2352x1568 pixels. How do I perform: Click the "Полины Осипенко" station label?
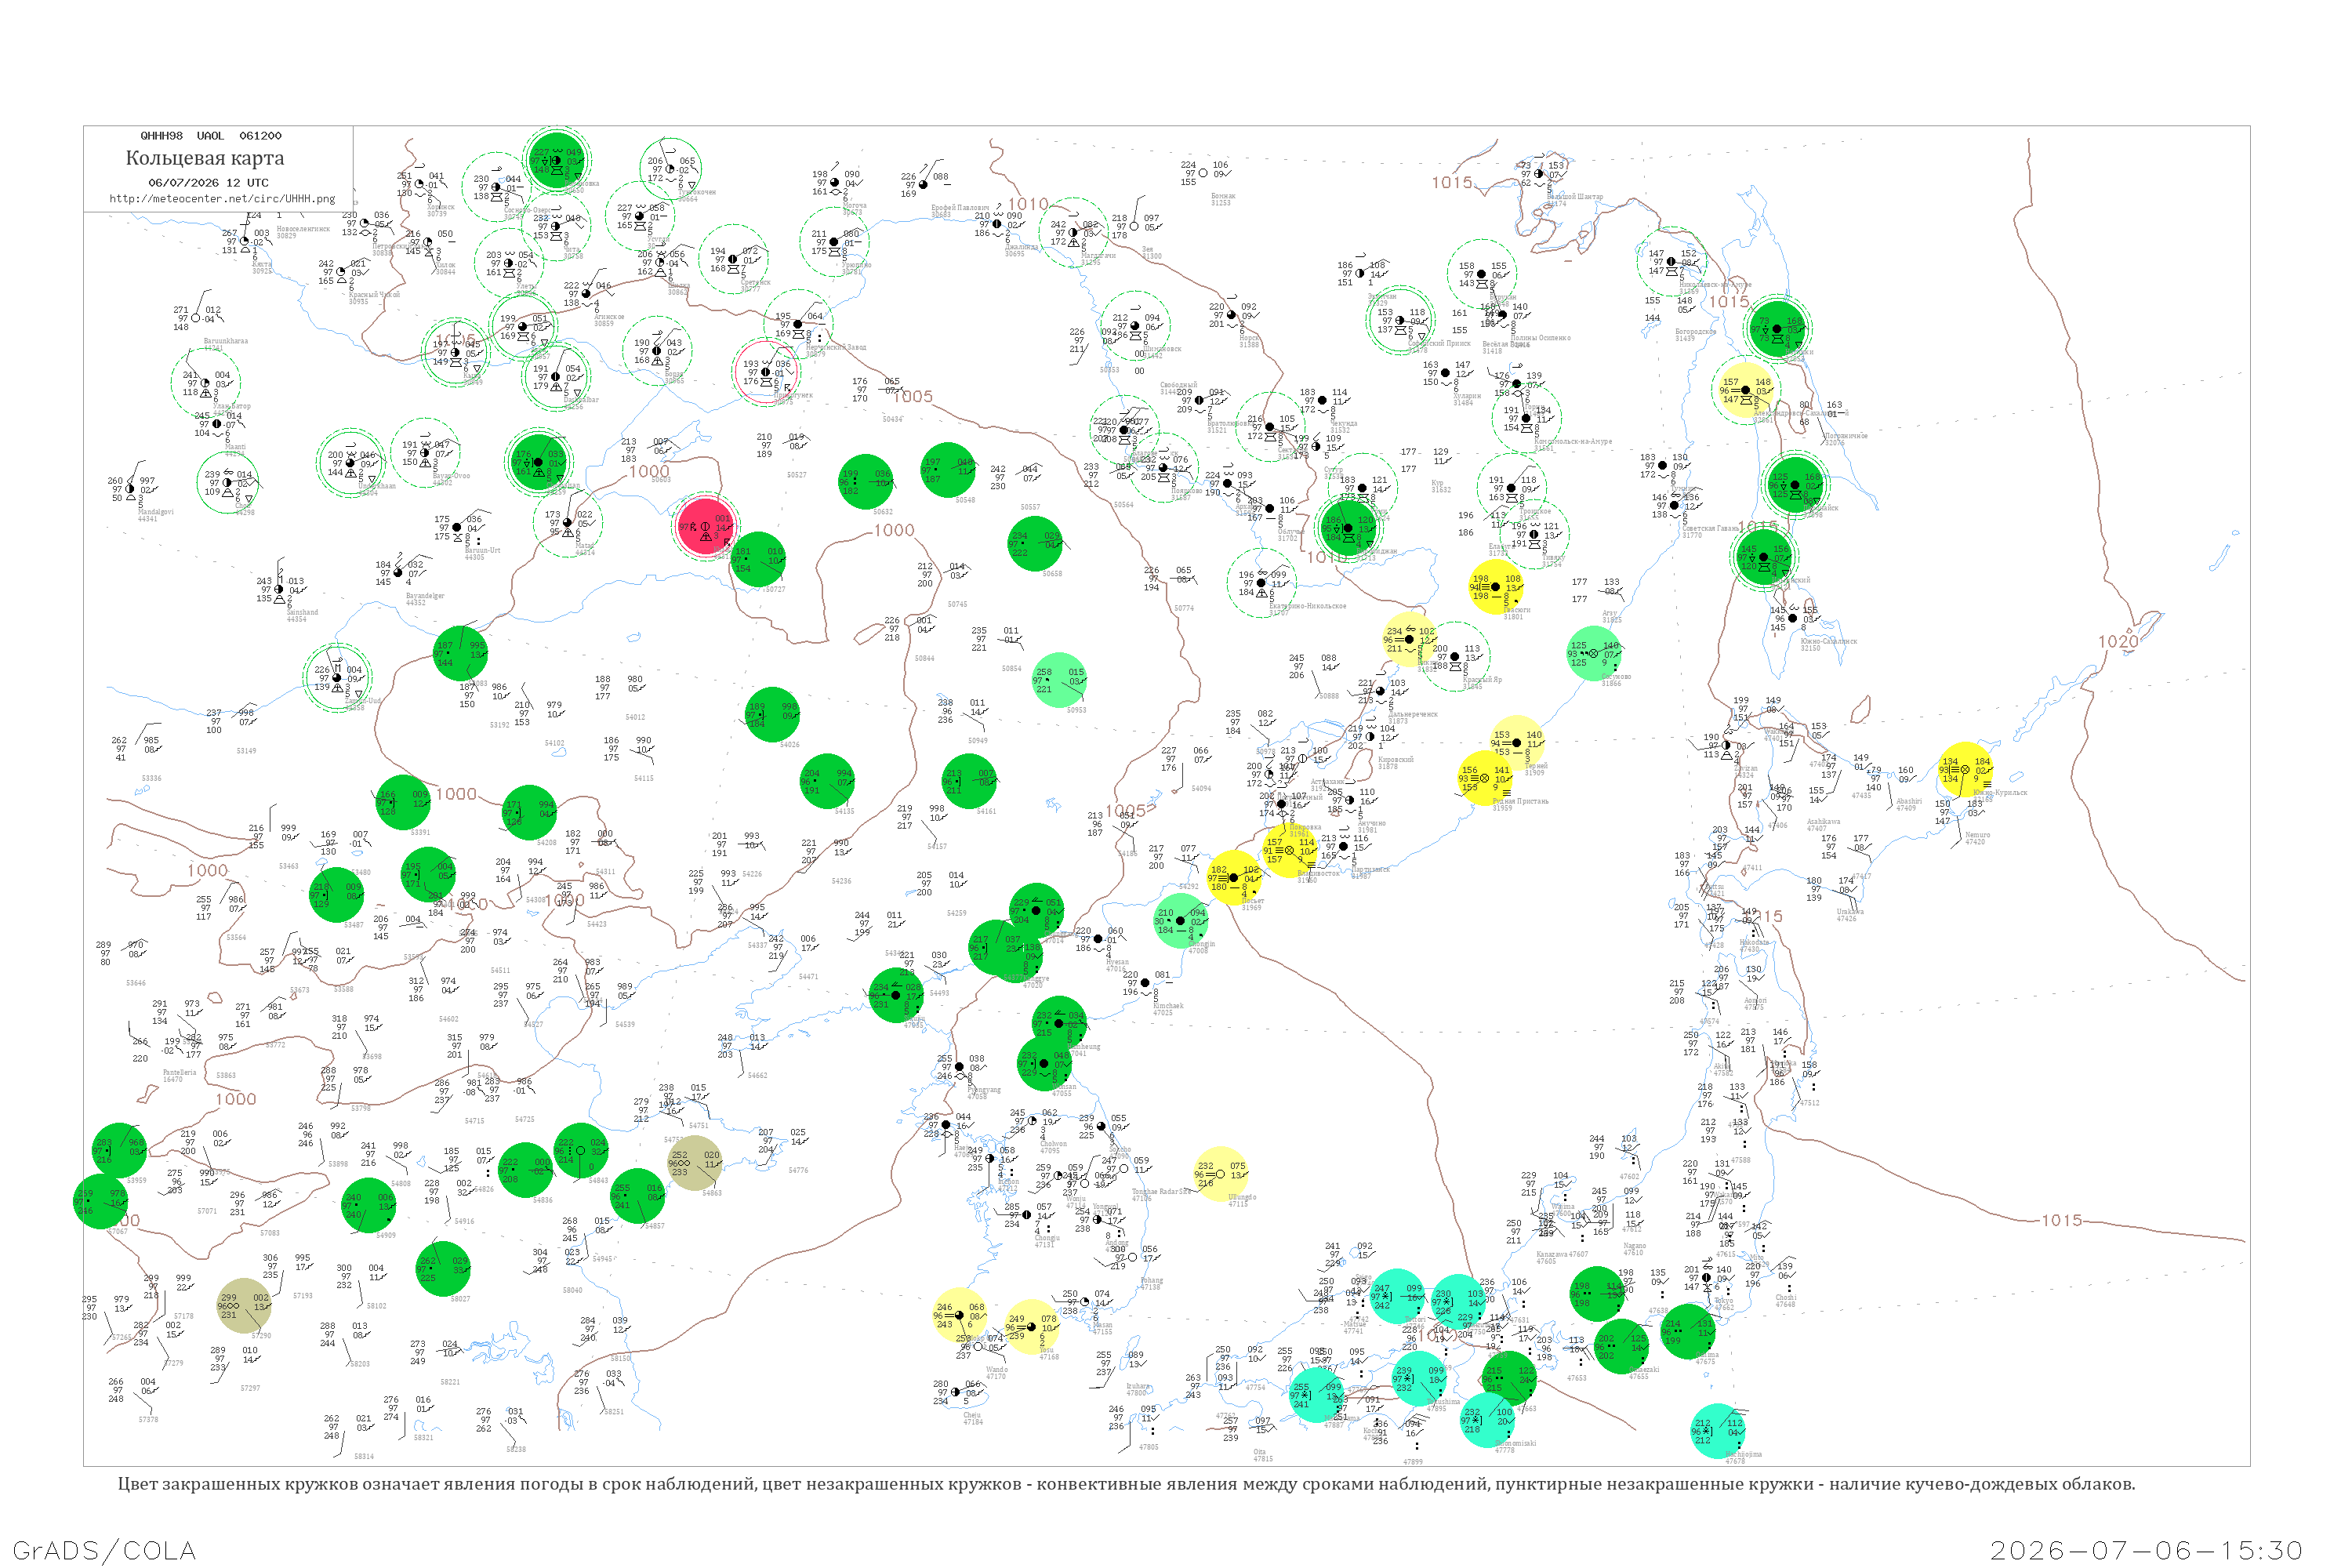coord(1541,338)
